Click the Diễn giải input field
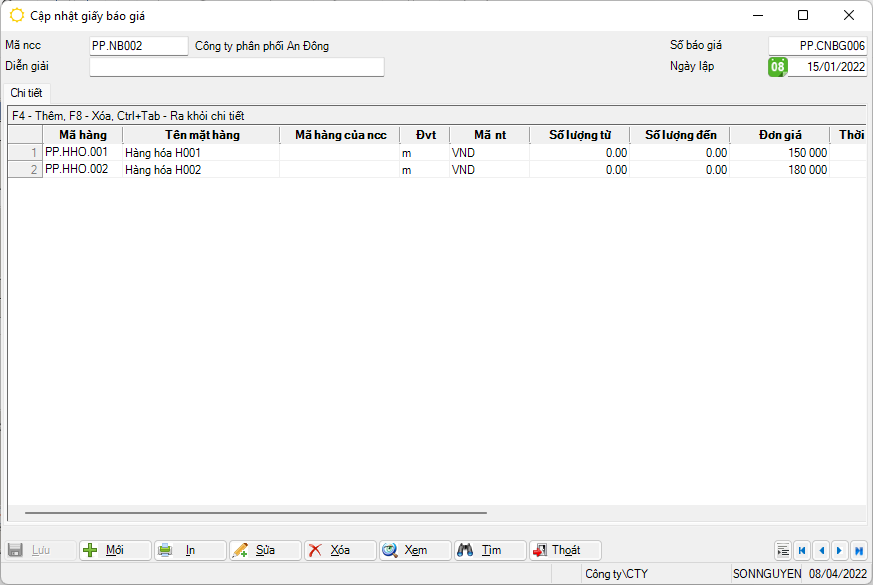This screenshot has width=873, height=585. 237,67
